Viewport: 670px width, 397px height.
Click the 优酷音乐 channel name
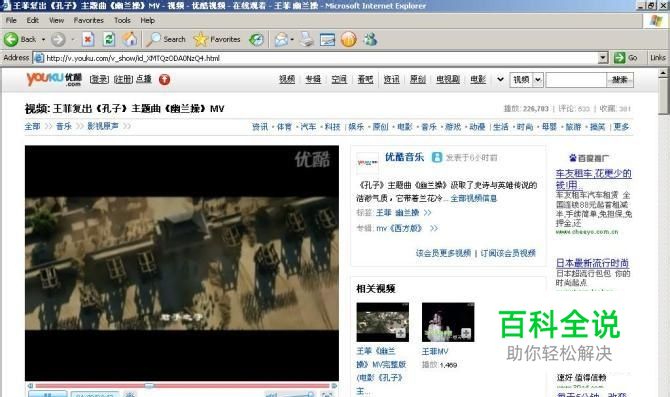(x=404, y=157)
